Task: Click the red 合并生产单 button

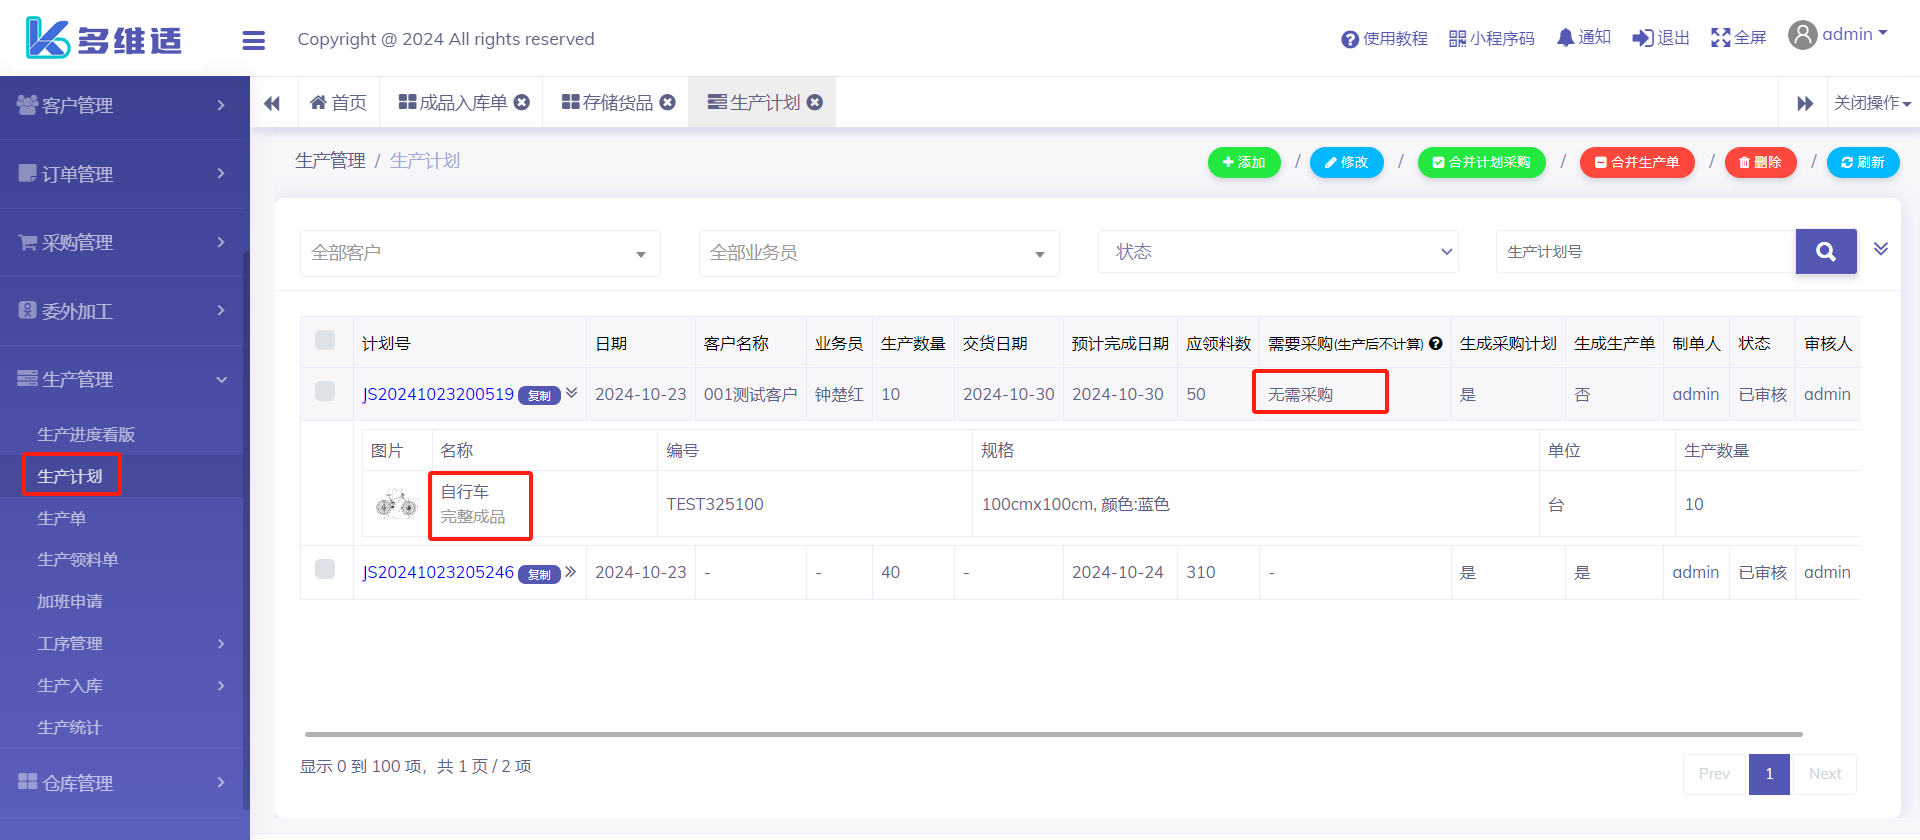Action: click(x=1636, y=162)
